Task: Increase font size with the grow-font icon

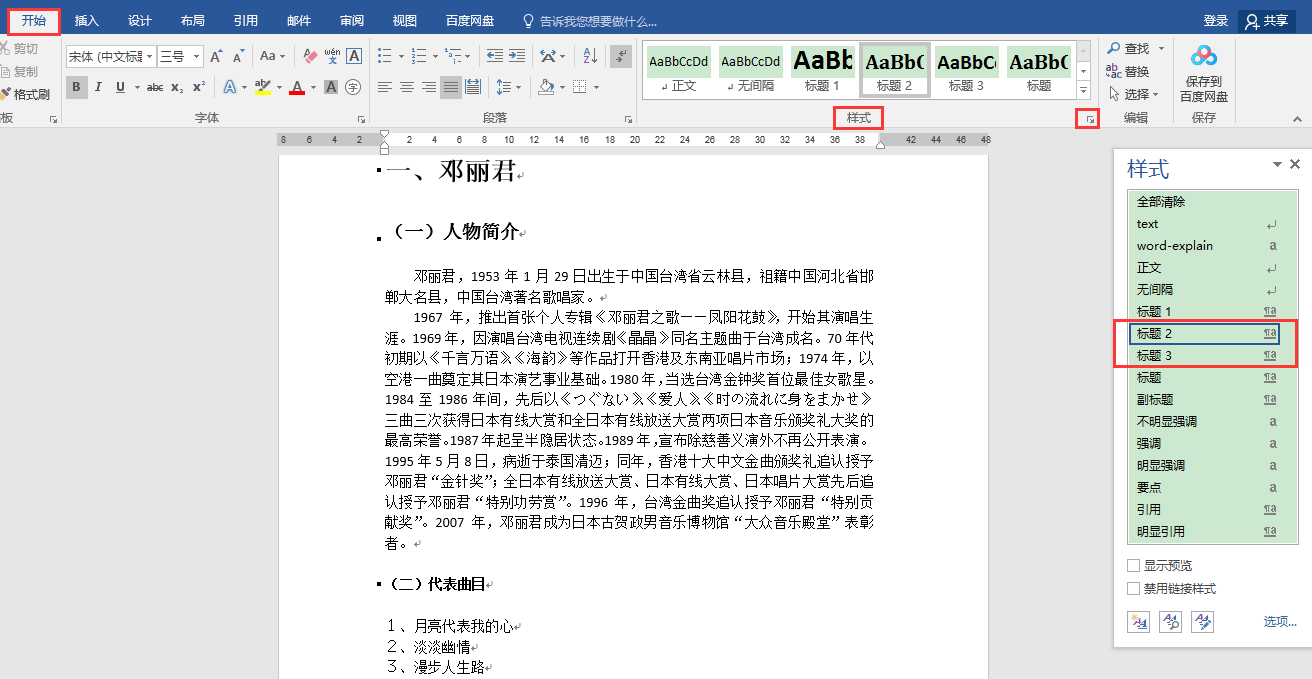Action: click(216, 57)
